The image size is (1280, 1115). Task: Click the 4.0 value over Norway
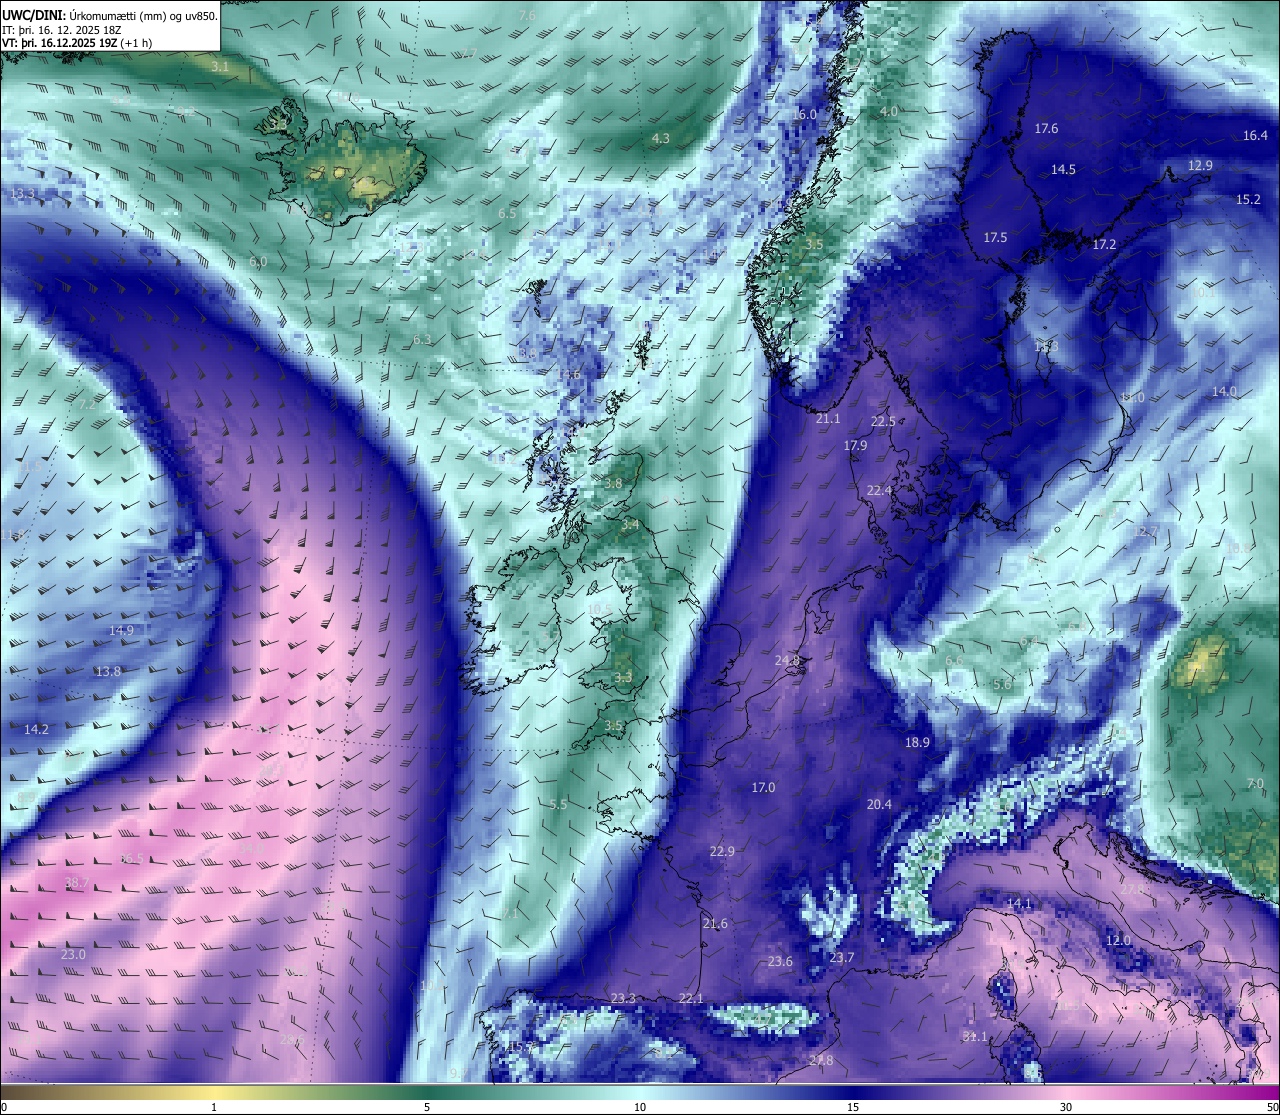click(x=888, y=111)
